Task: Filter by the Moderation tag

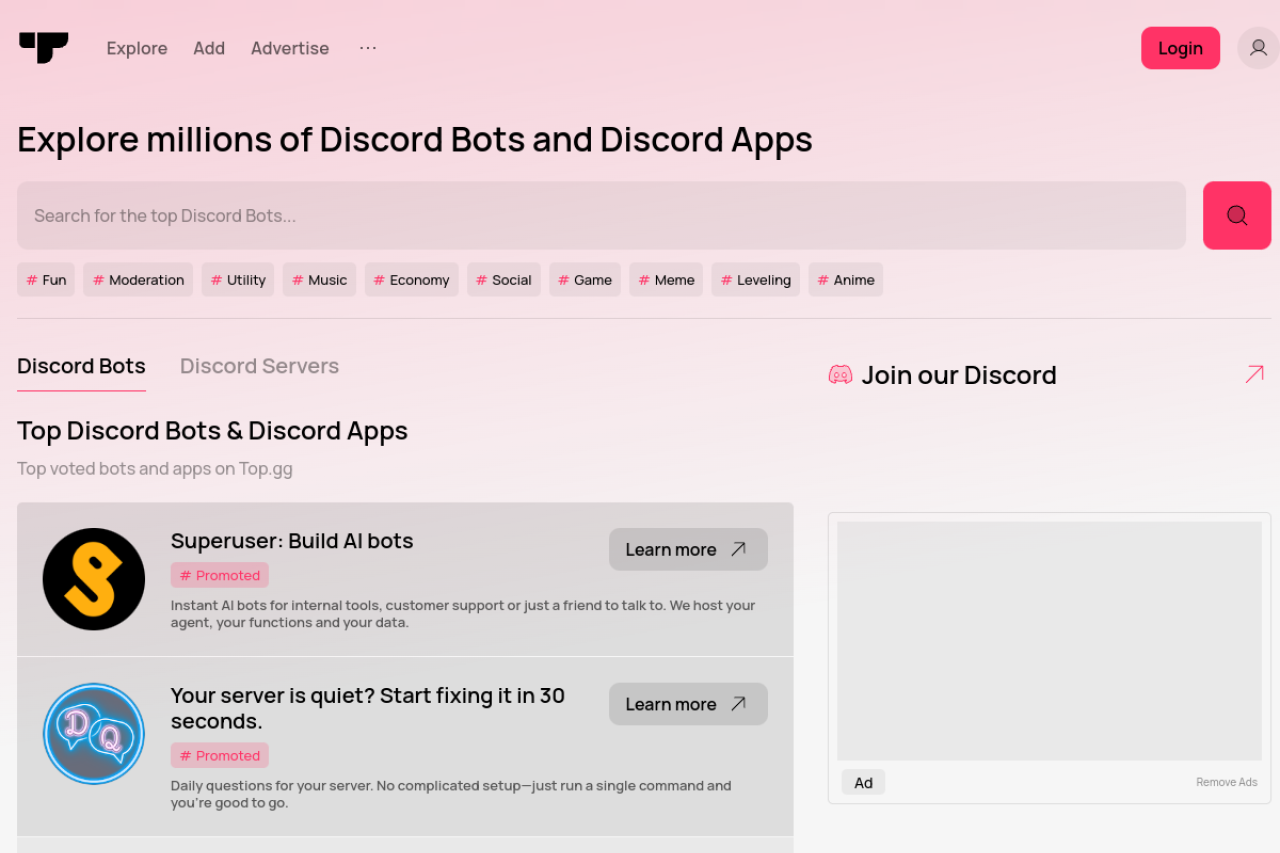Action: pos(138,280)
